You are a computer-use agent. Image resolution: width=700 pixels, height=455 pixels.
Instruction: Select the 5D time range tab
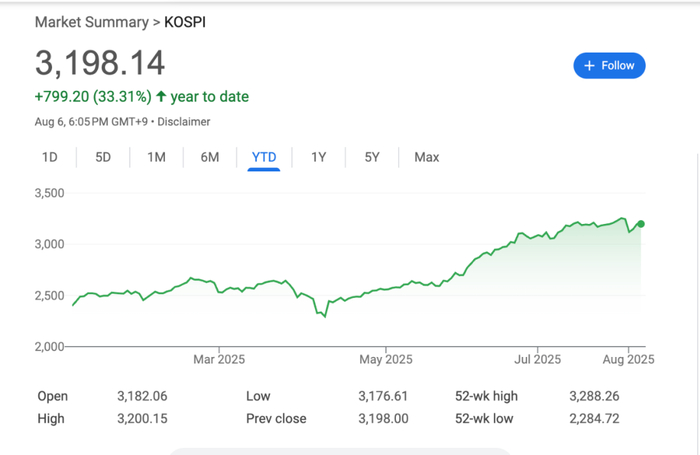pyautogui.click(x=103, y=157)
